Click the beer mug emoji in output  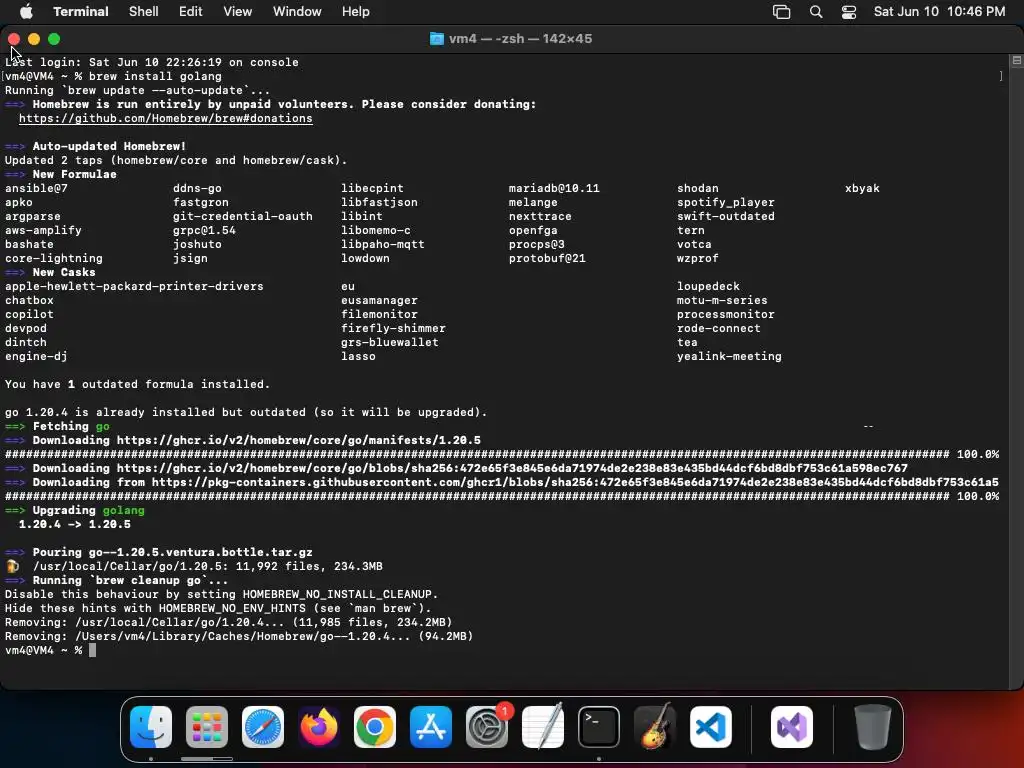pos(12,566)
